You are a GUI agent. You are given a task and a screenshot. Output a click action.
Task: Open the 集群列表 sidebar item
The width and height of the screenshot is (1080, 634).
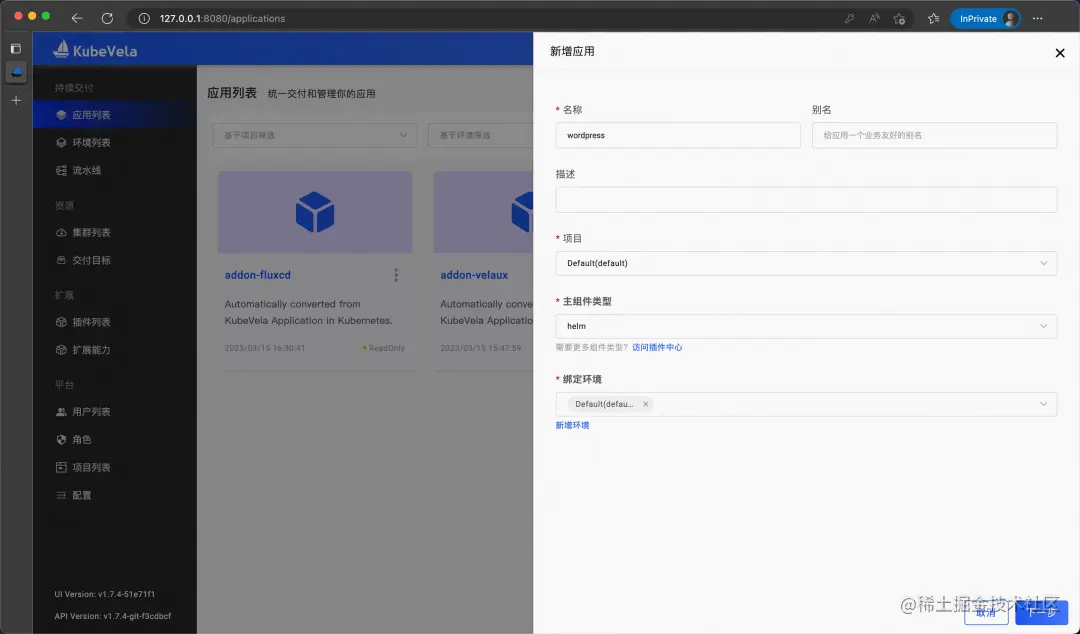click(x=114, y=232)
